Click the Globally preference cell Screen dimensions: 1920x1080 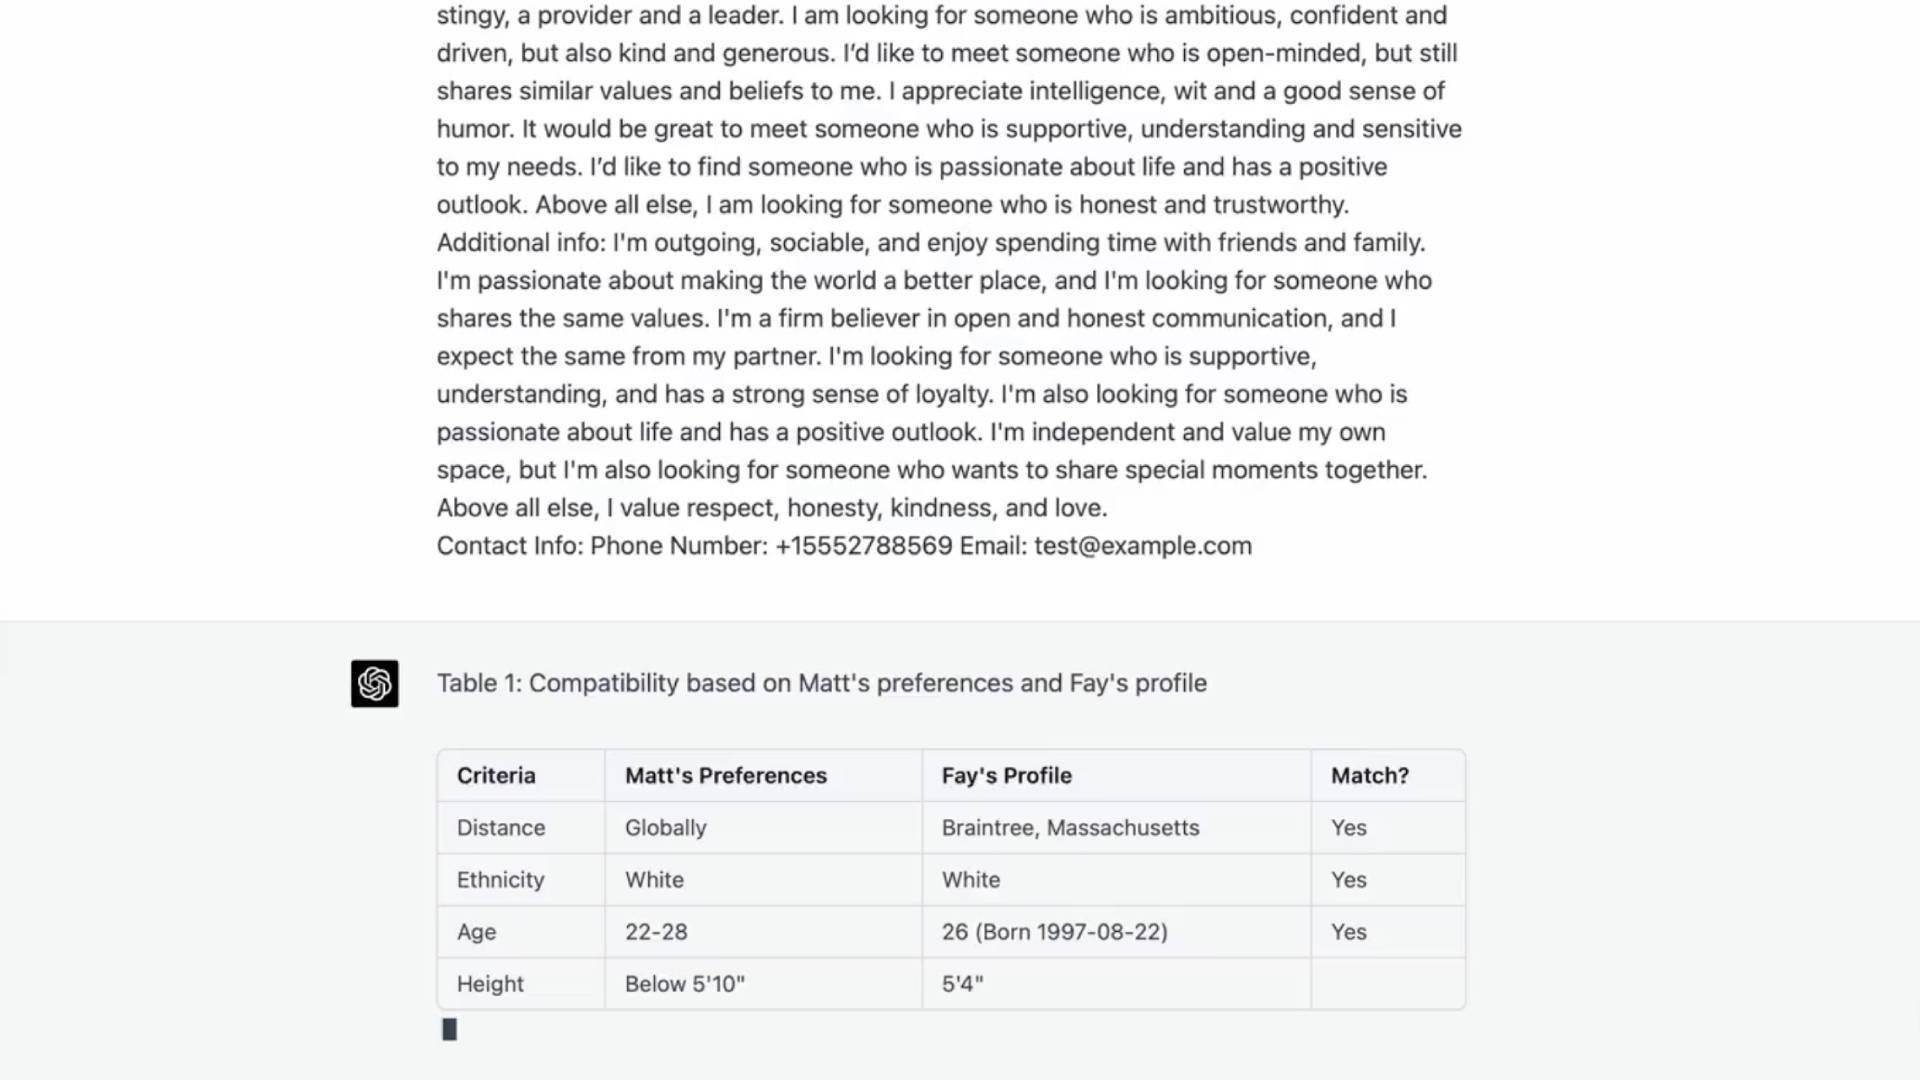pos(665,828)
